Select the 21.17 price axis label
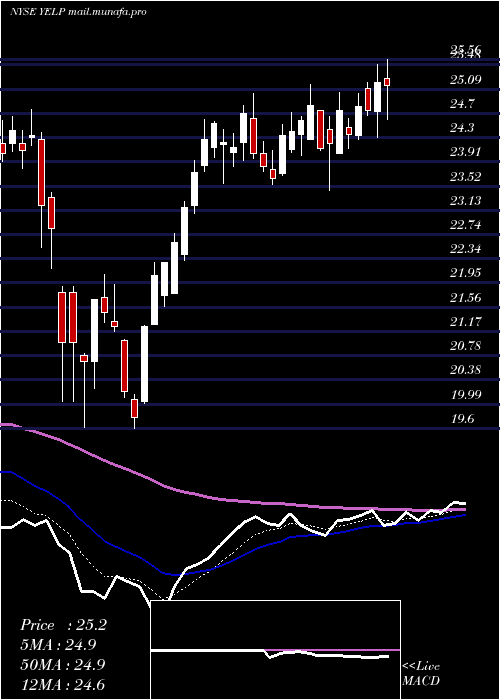 (466, 321)
